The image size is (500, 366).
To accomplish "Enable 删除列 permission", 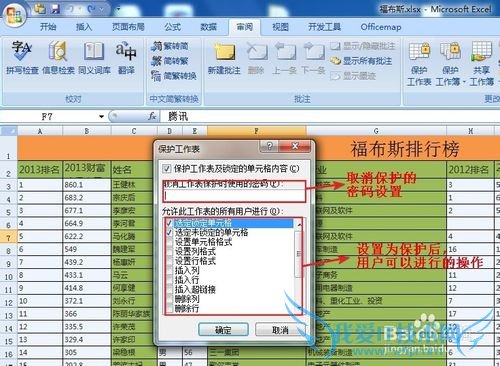I will (169, 299).
